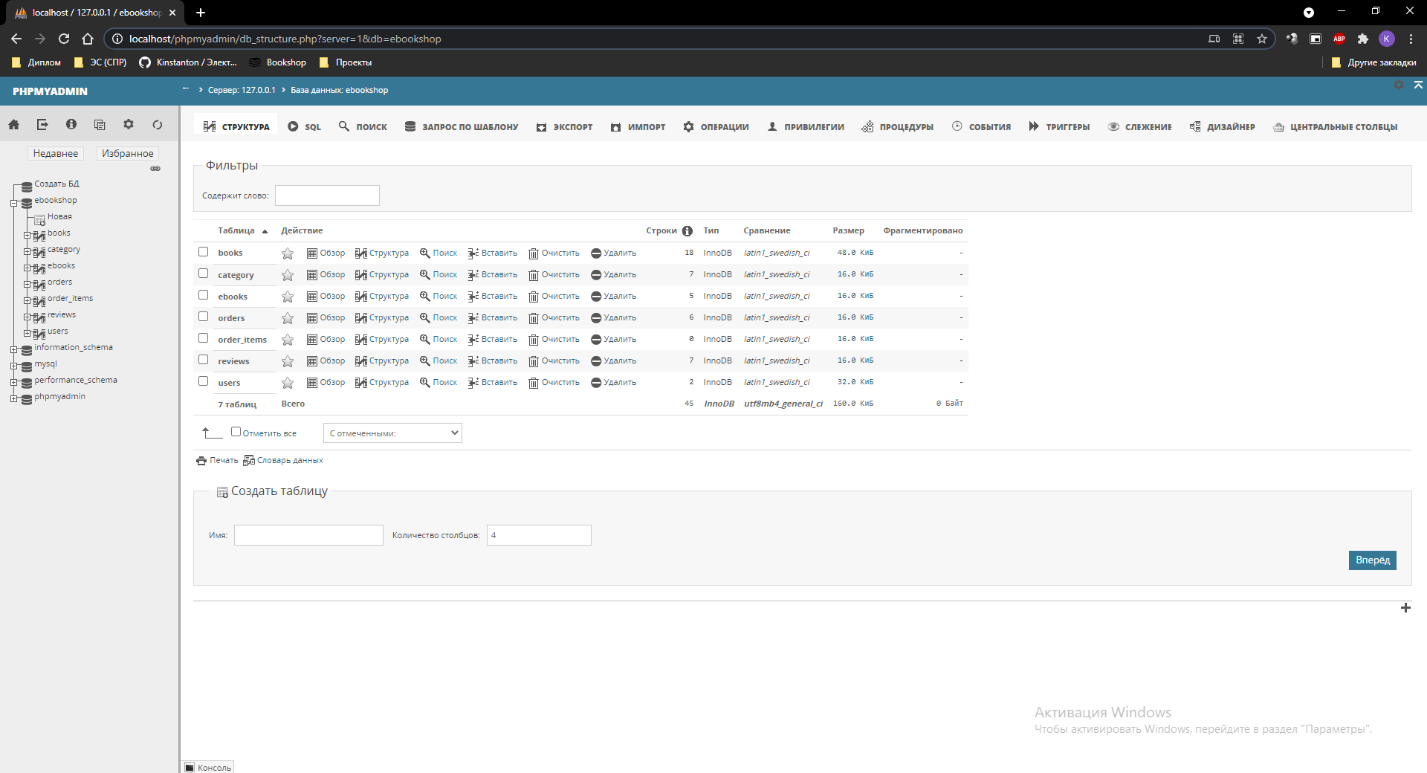This screenshot has height=773, width=1427.
Task: Click the Вперёд button
Action: click(x=1371, y=560)
